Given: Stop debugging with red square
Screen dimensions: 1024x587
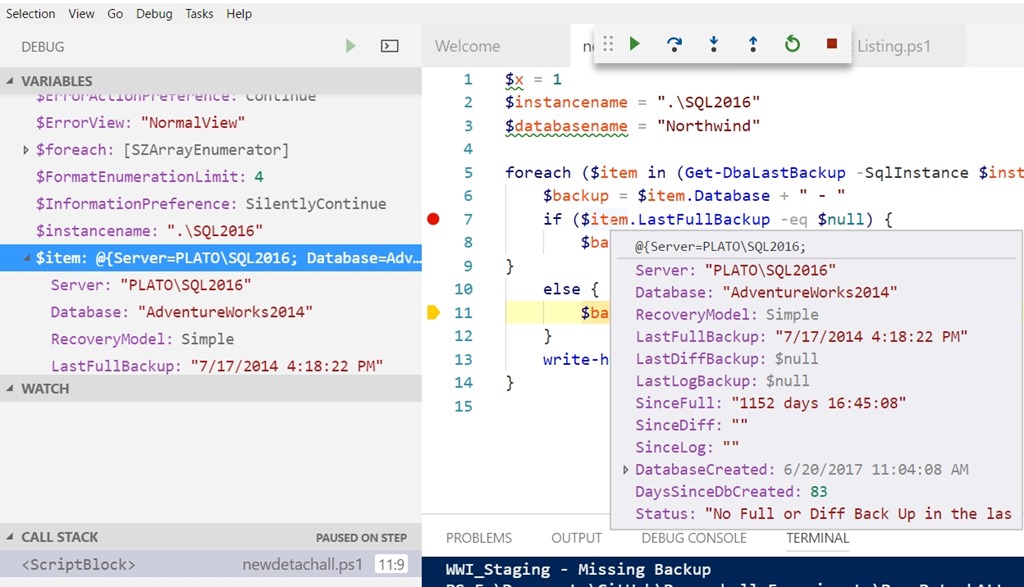Looking at the screenshot, I should coord(832,44).
